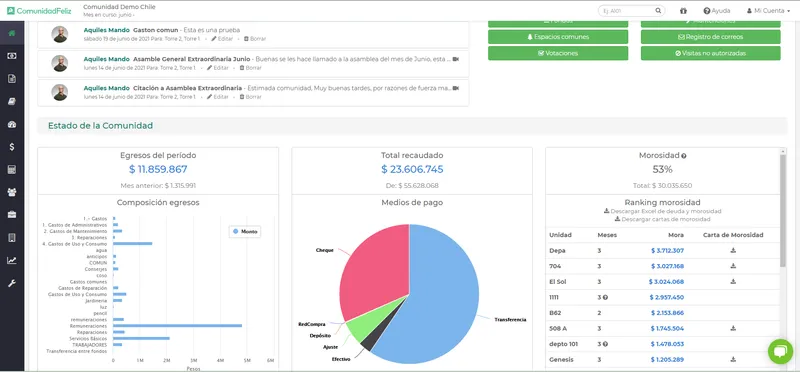Click question icon in unit 1111 row

(605, 297)
